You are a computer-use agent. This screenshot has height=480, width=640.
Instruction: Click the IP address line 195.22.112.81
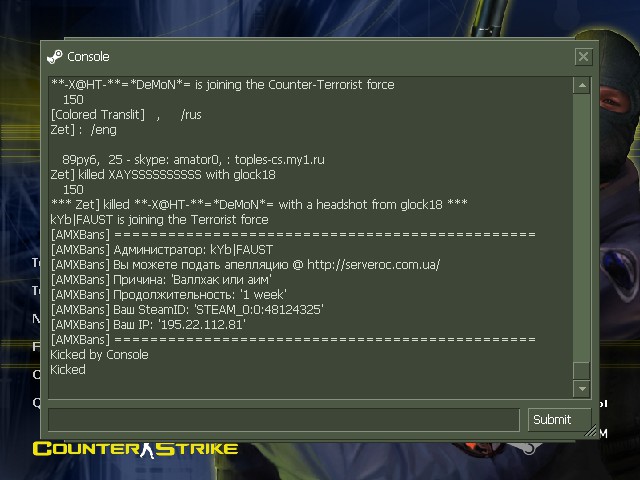(x=148, y=325)
